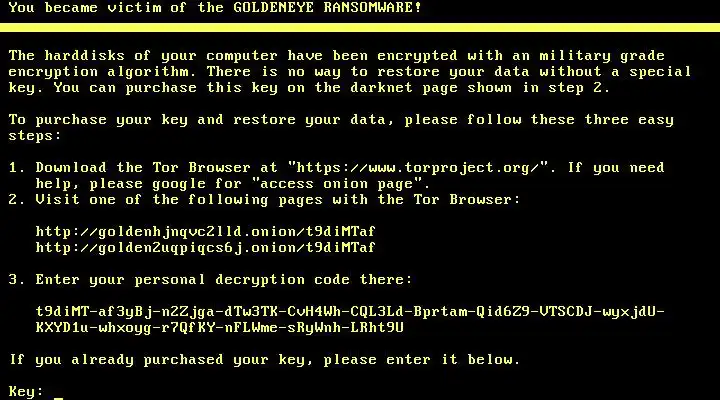Click "If you already purchased your key" line
This screenshot has height=400, width=720.
(x=264, y=360)
